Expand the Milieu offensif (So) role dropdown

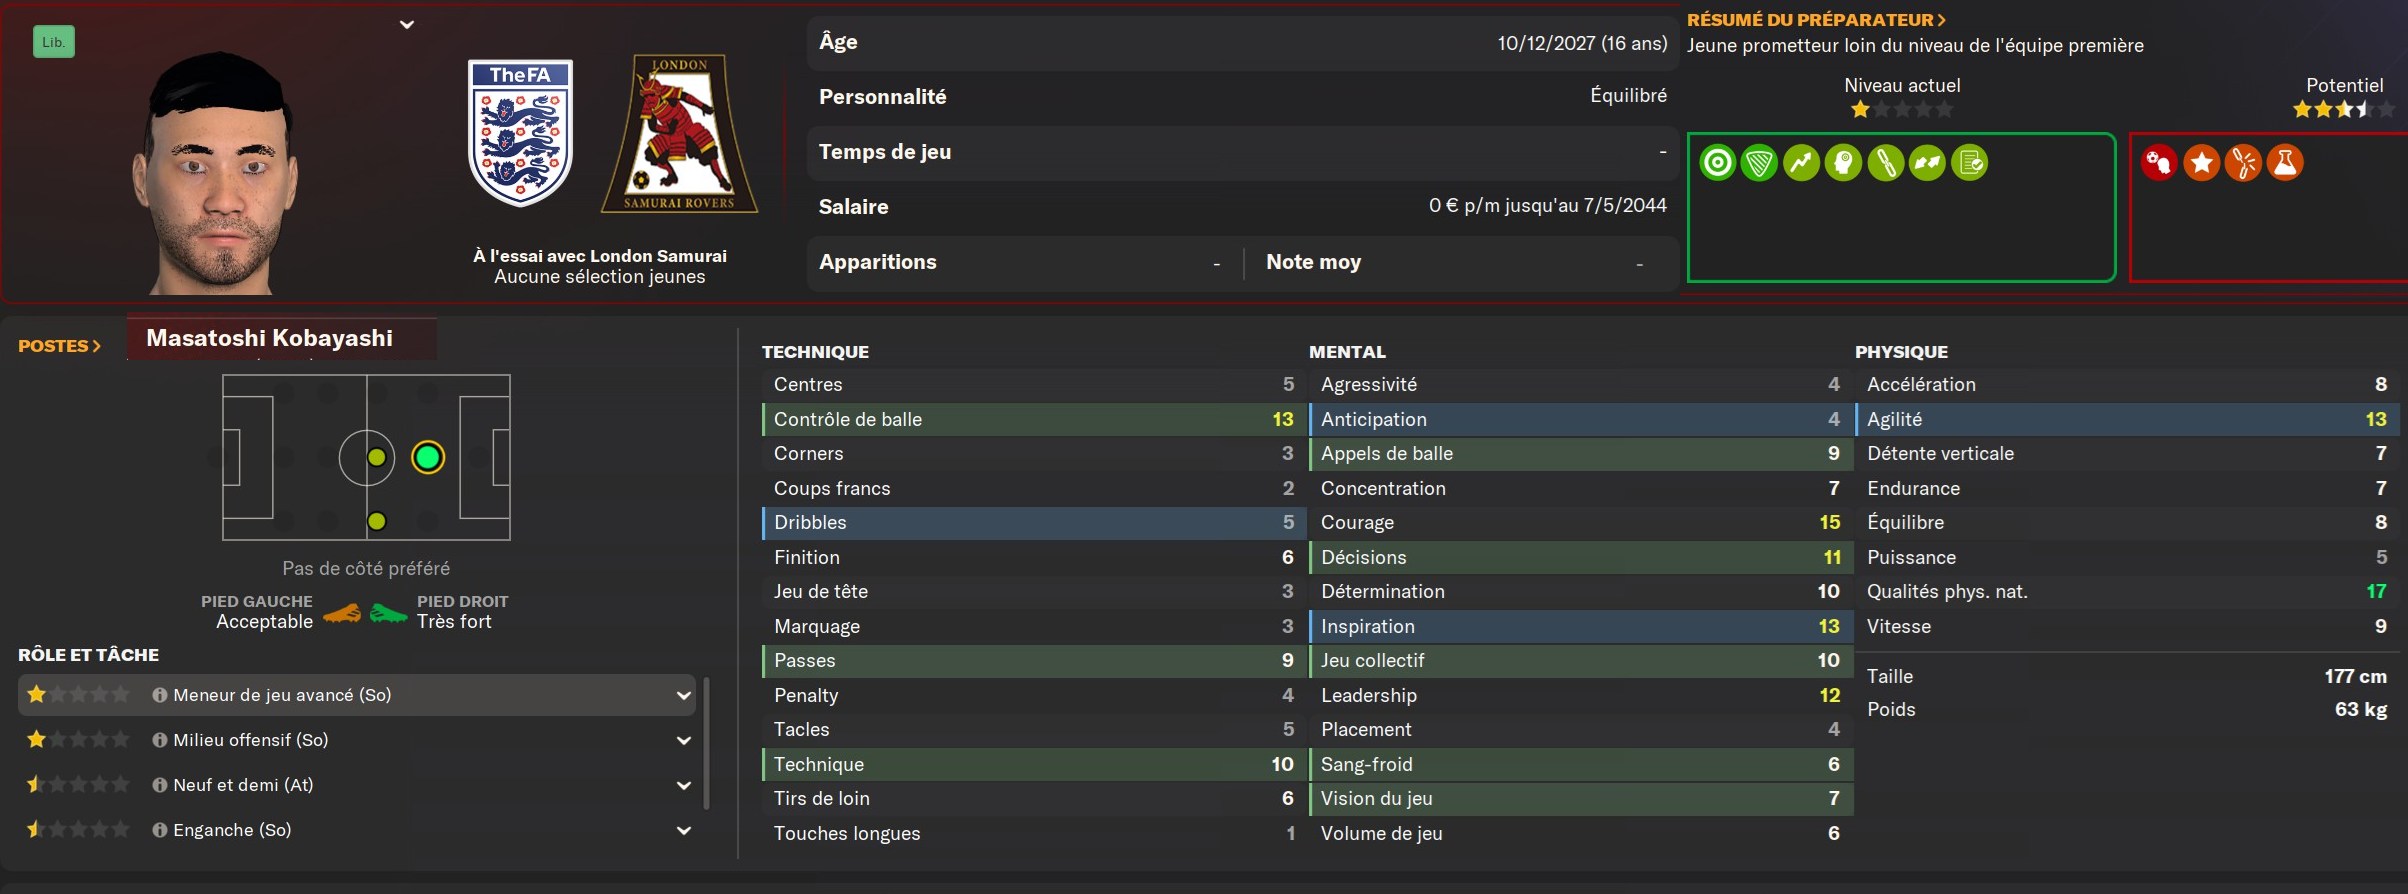pos(684,740)
